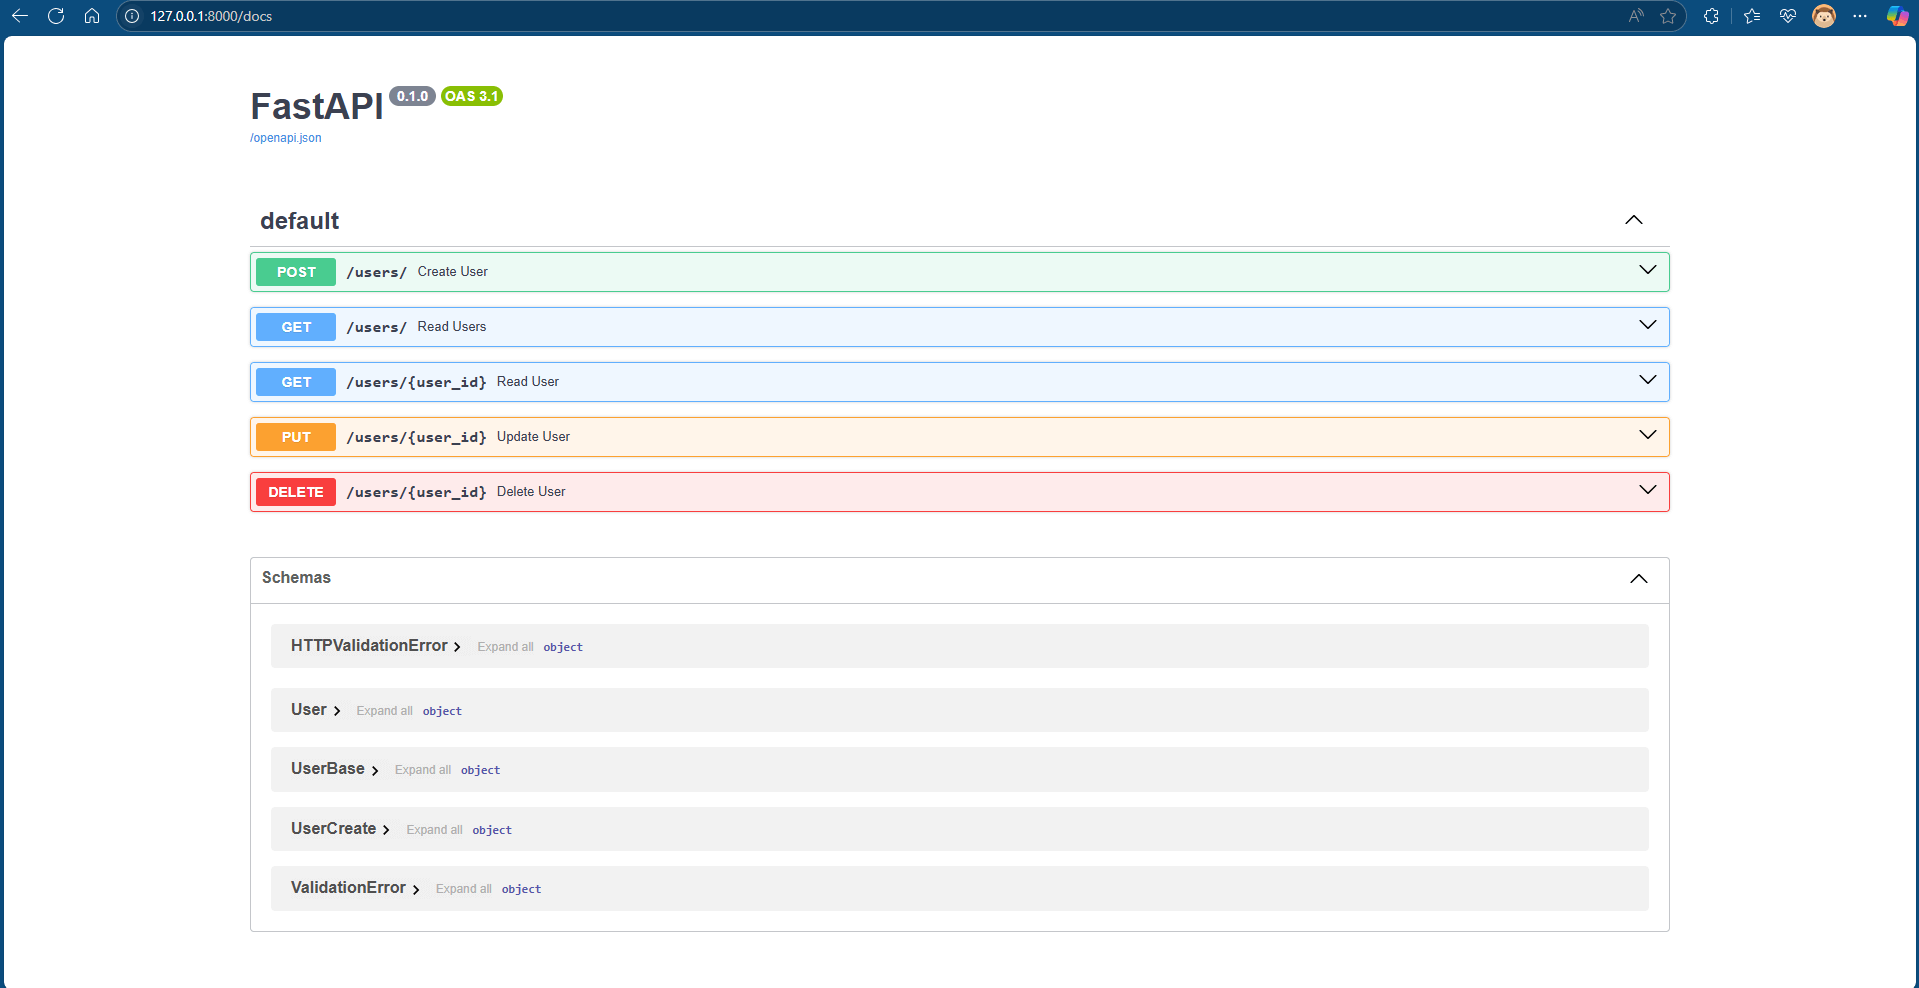Viewport: 1919px width, 988px height.
Task: Add this page to favorites
Action: (1668, 16)
